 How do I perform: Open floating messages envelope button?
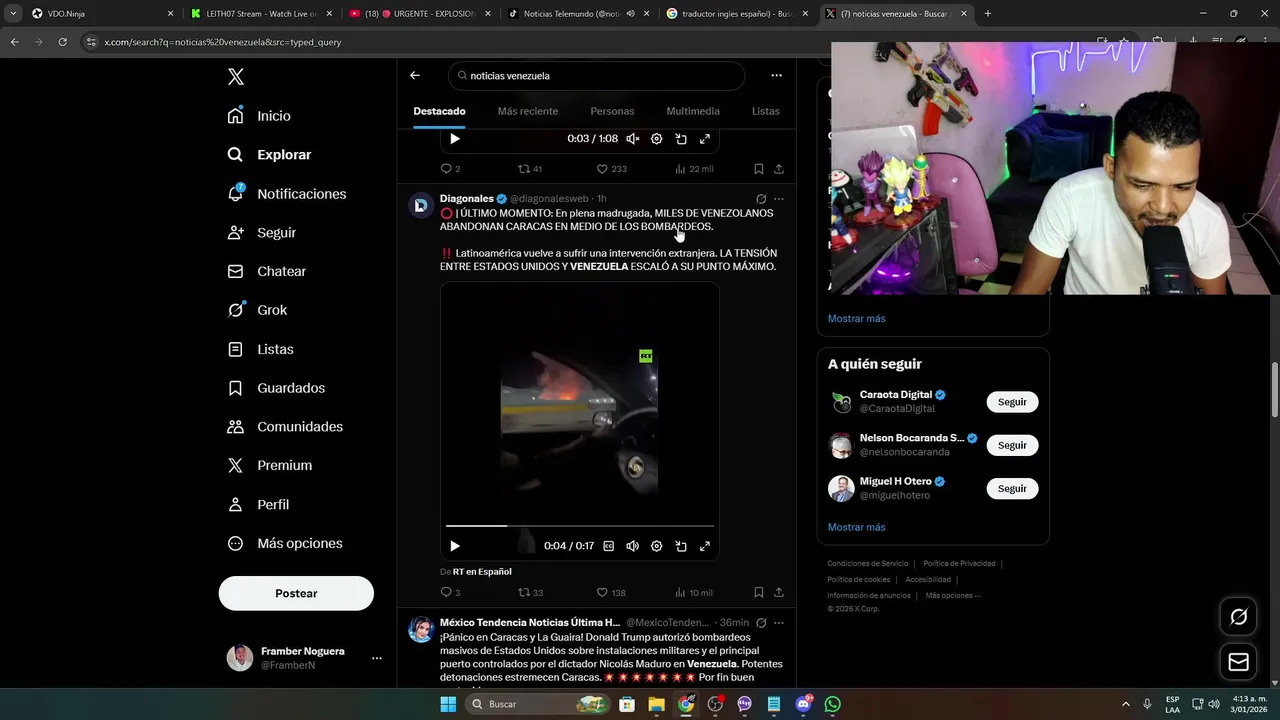tap(1238, 662)
